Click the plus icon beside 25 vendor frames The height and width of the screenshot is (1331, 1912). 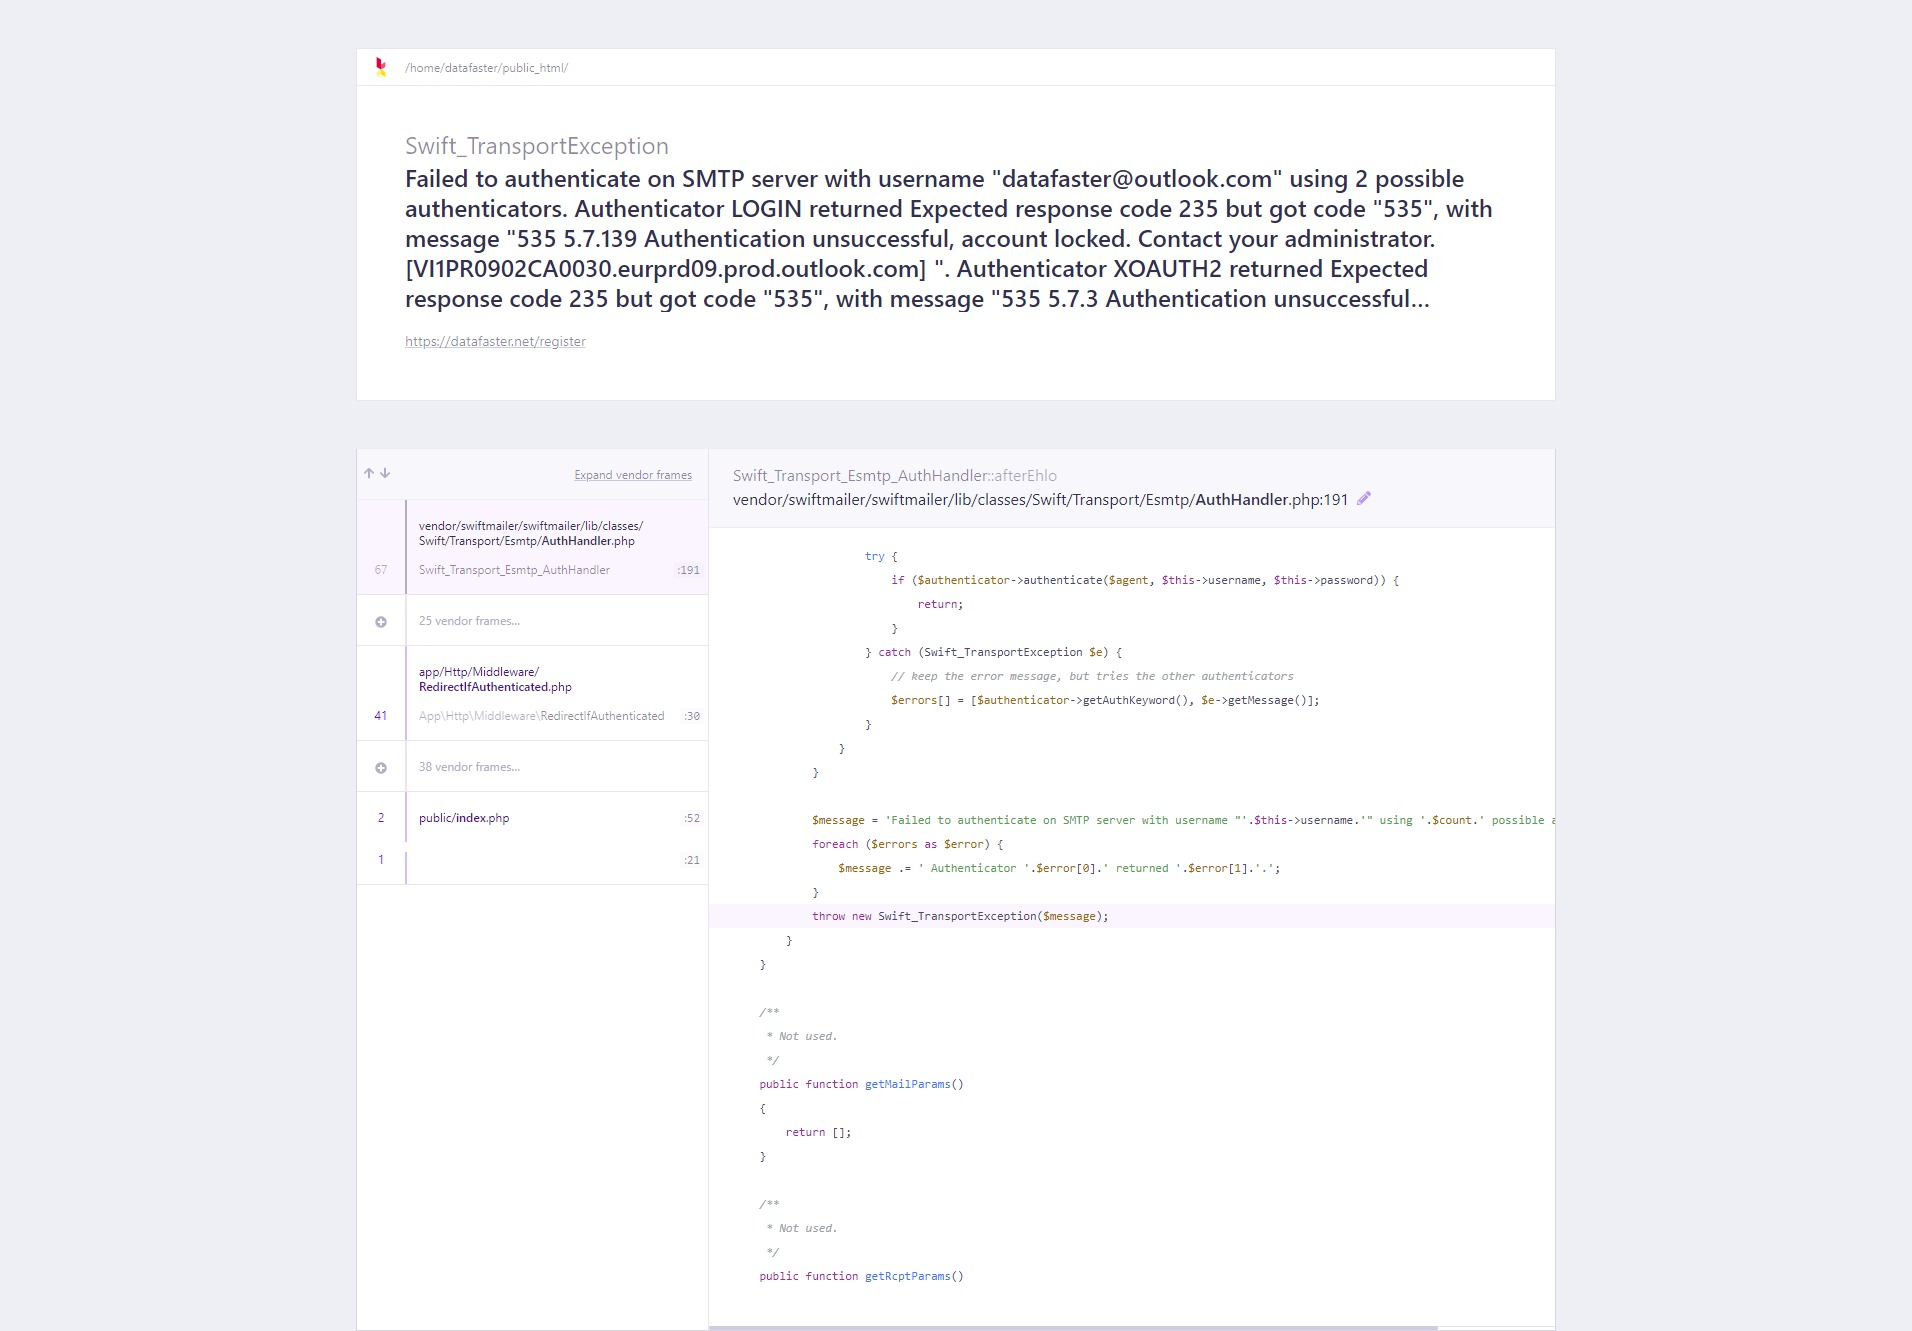point(381,622)
